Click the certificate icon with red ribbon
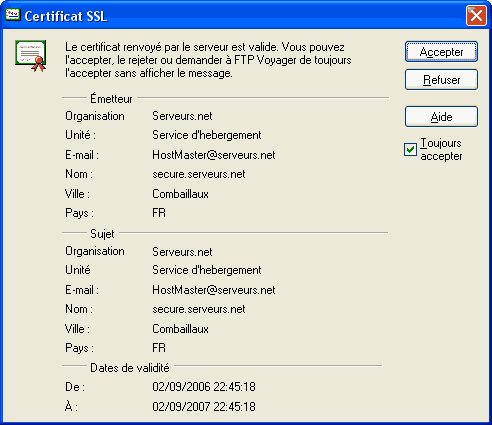The width and height of the screenshot is (492, 425). 31,56
